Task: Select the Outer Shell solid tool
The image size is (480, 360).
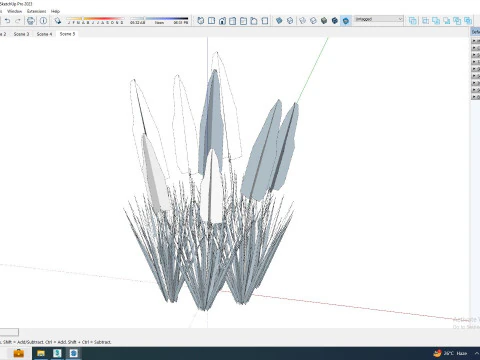Action: (413, 21)
